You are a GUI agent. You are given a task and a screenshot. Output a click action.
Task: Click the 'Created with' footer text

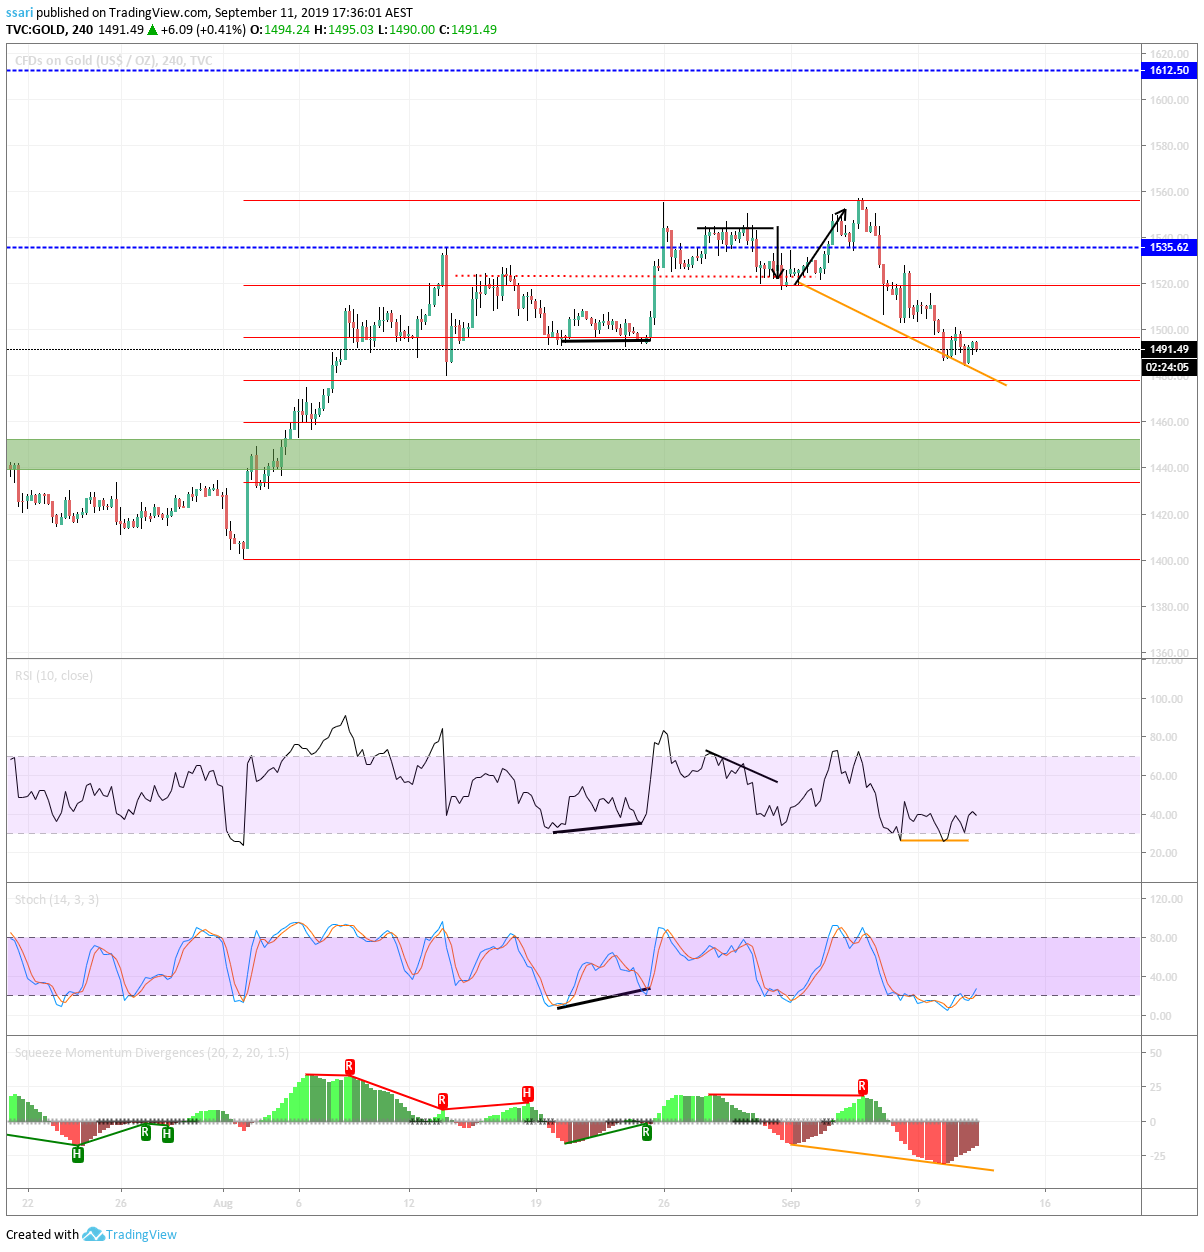[x=42, y=1234]
